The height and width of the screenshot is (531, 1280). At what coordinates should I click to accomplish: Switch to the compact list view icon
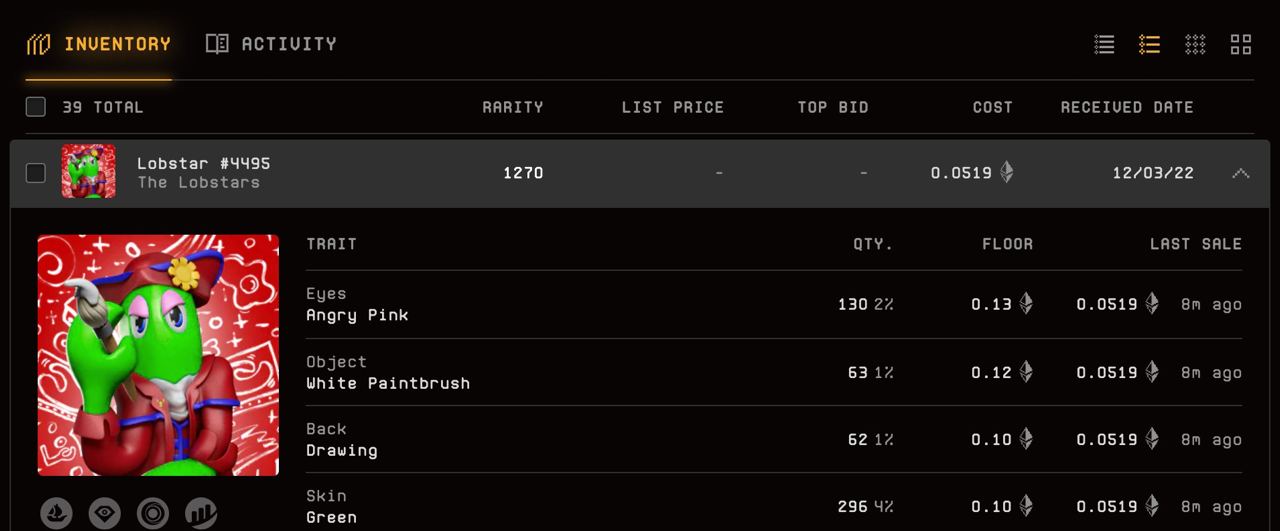[1104, 44]
